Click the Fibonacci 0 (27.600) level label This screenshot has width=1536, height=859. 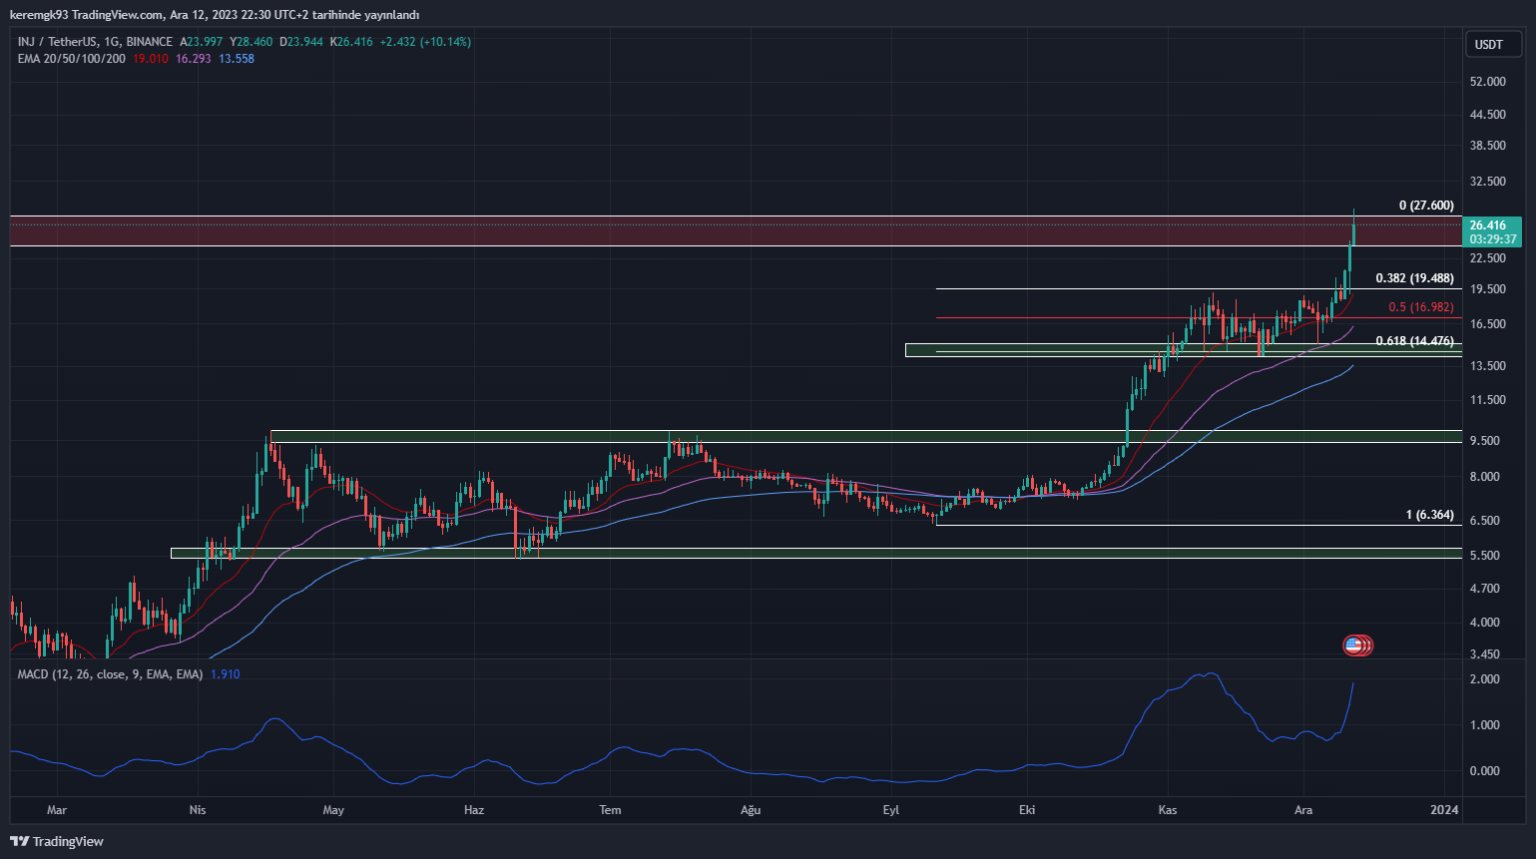[1426, 206]
